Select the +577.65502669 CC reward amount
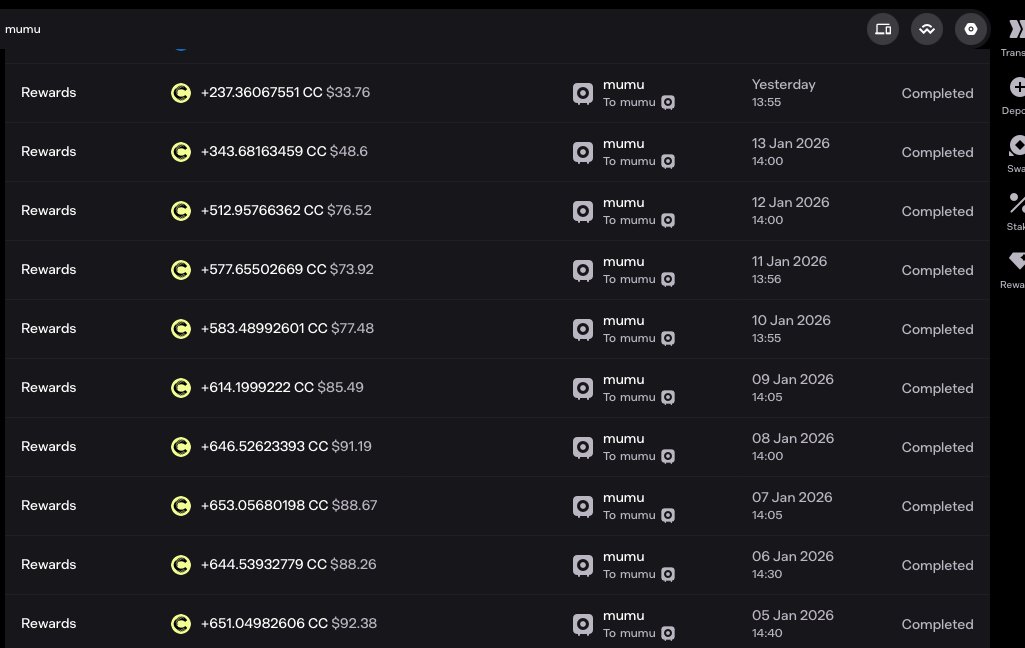This screenshot has height=648, width=1025. [263, 270]
